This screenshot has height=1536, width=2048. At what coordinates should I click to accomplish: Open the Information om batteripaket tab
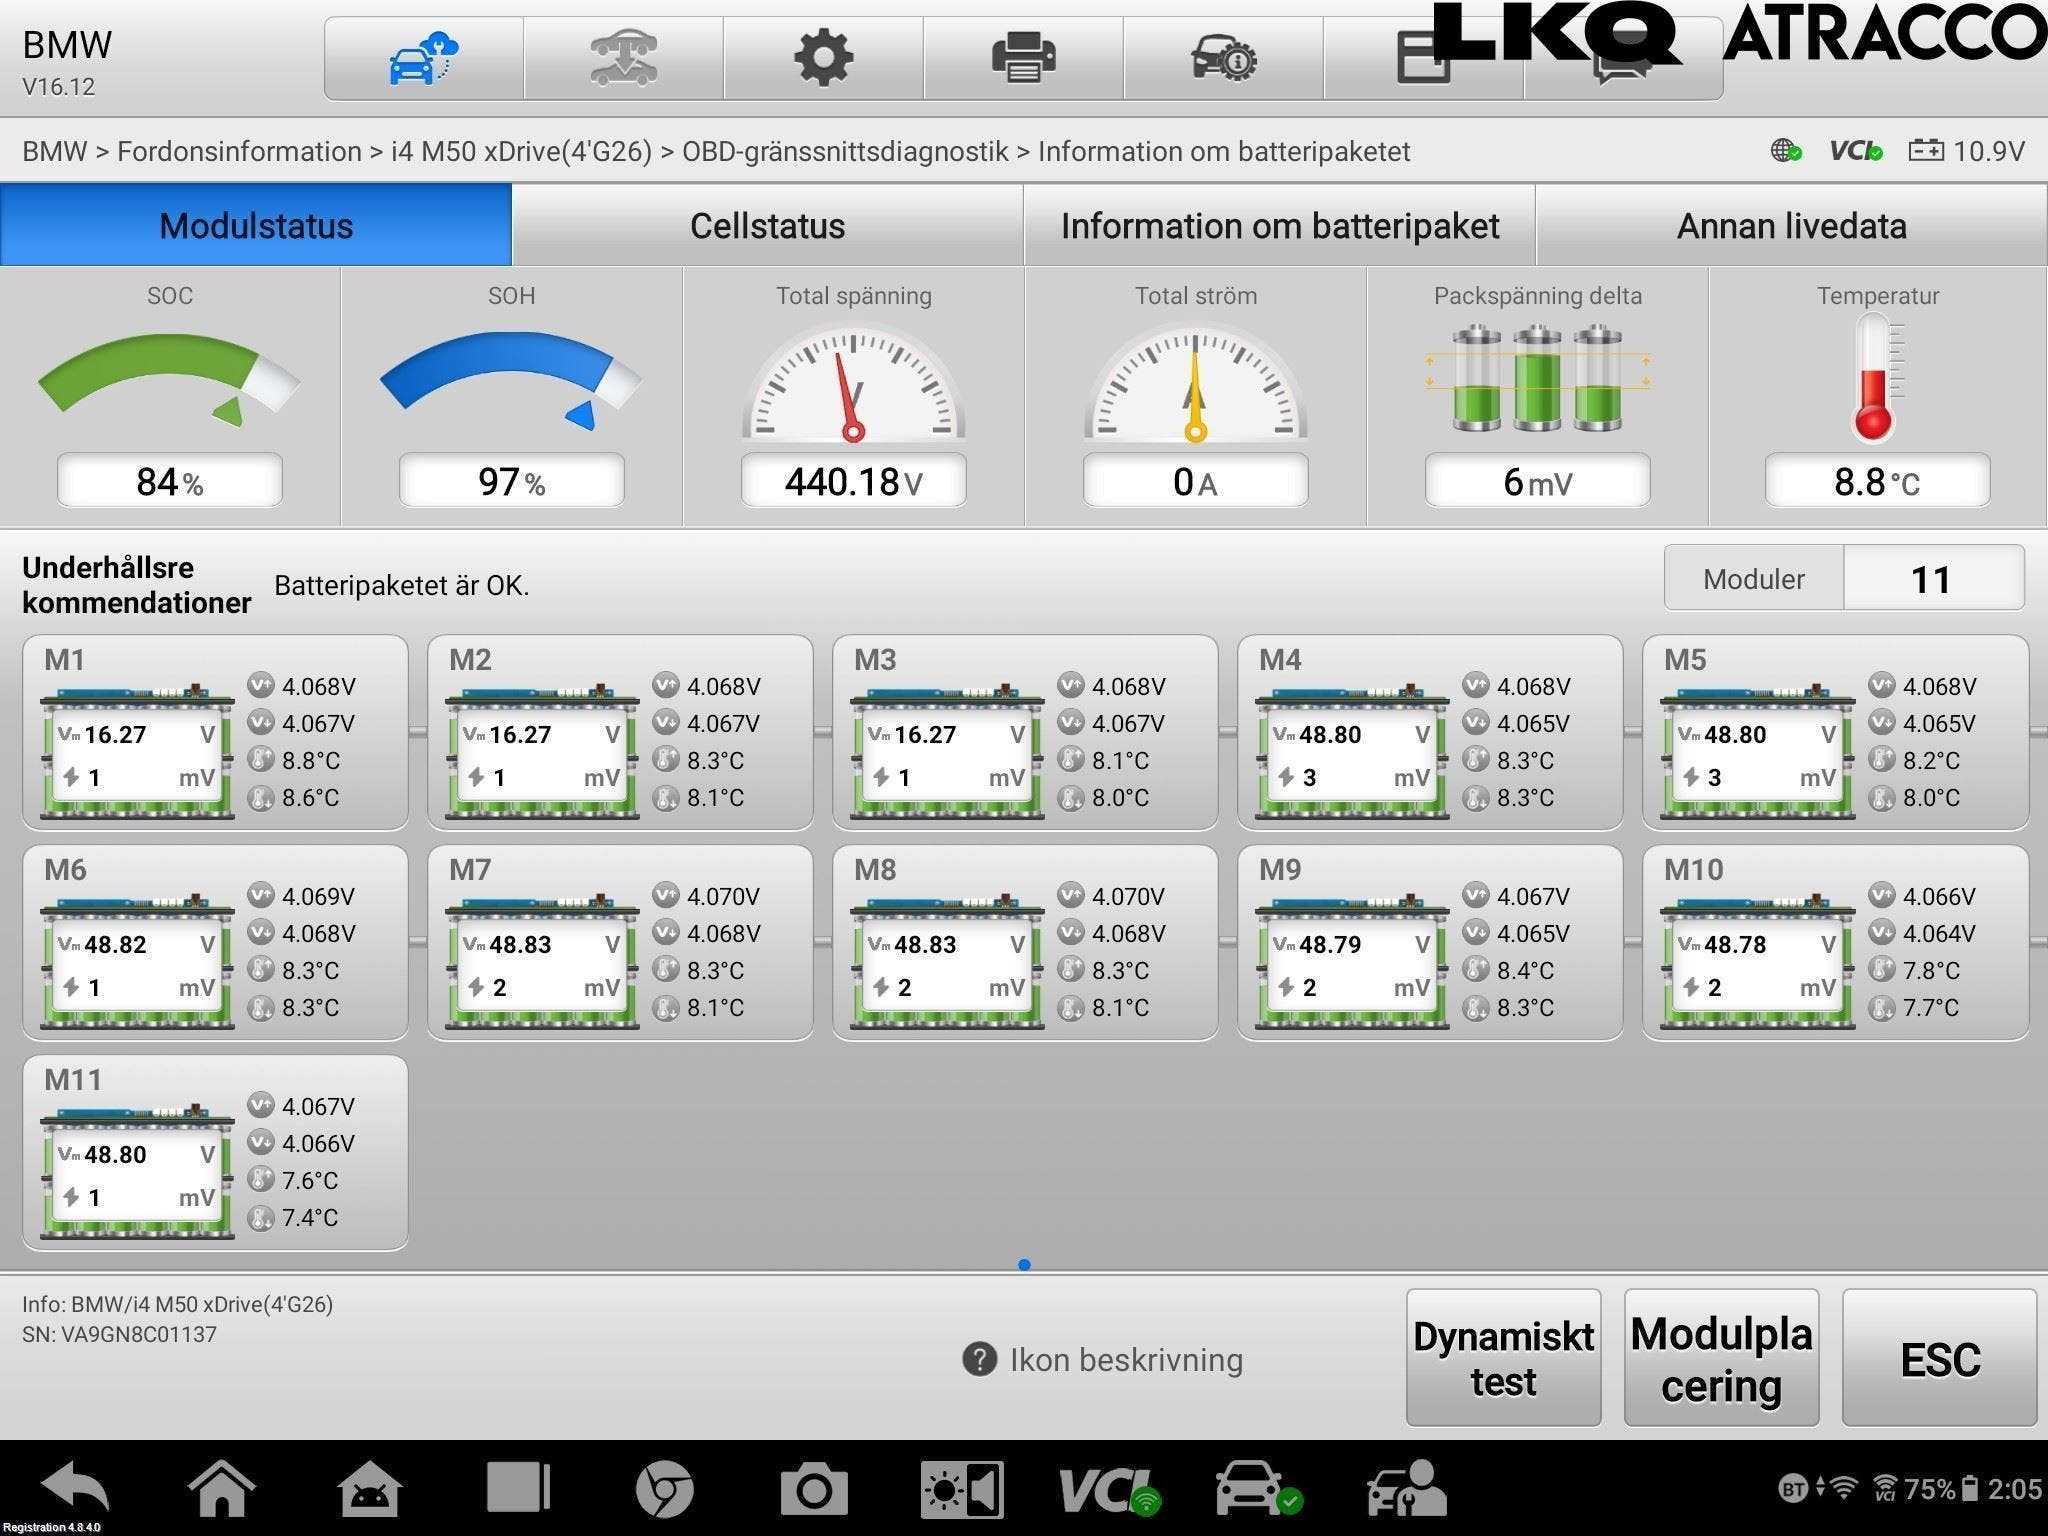[x=1280, y=225]
